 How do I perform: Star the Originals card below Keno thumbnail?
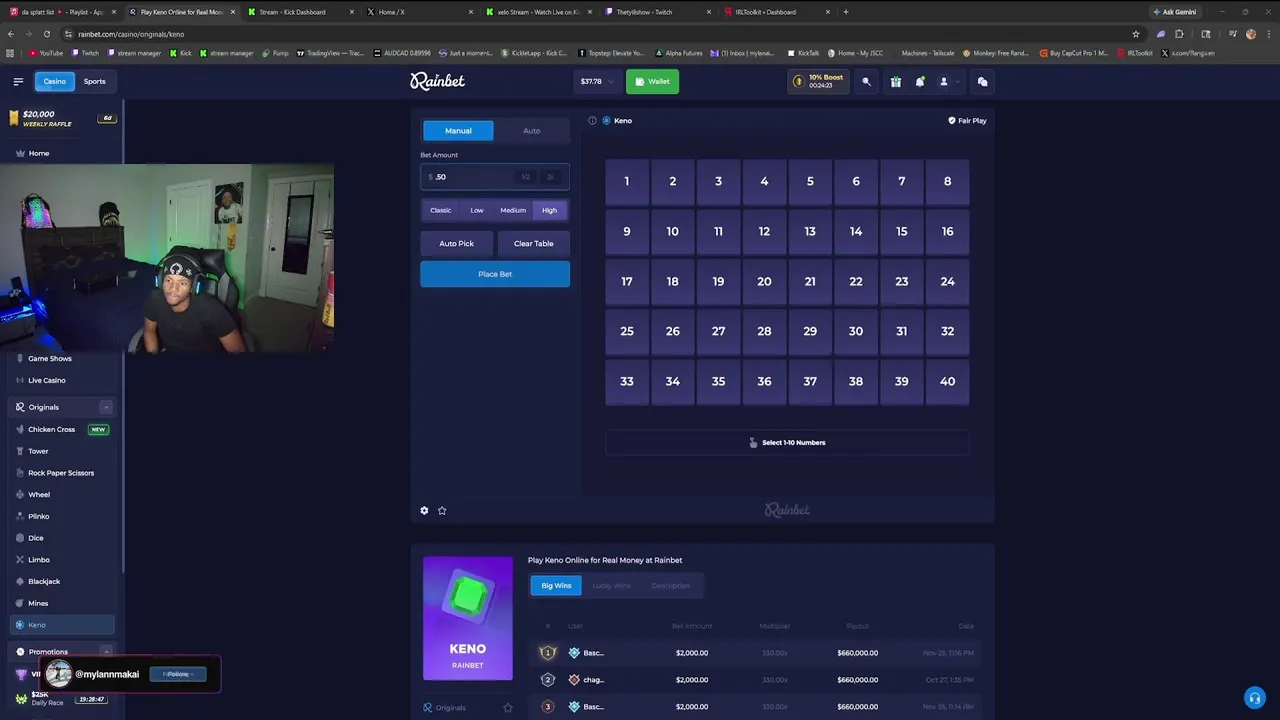point(507,708)
